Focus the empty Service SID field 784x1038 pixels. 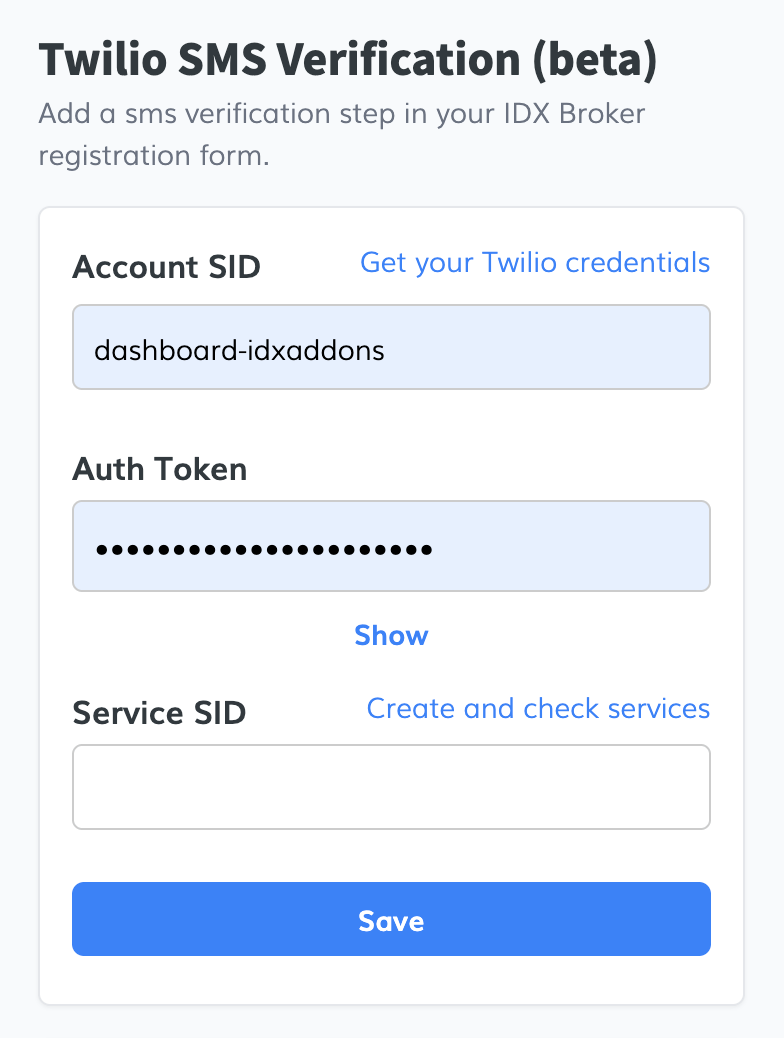click(391, 787)
